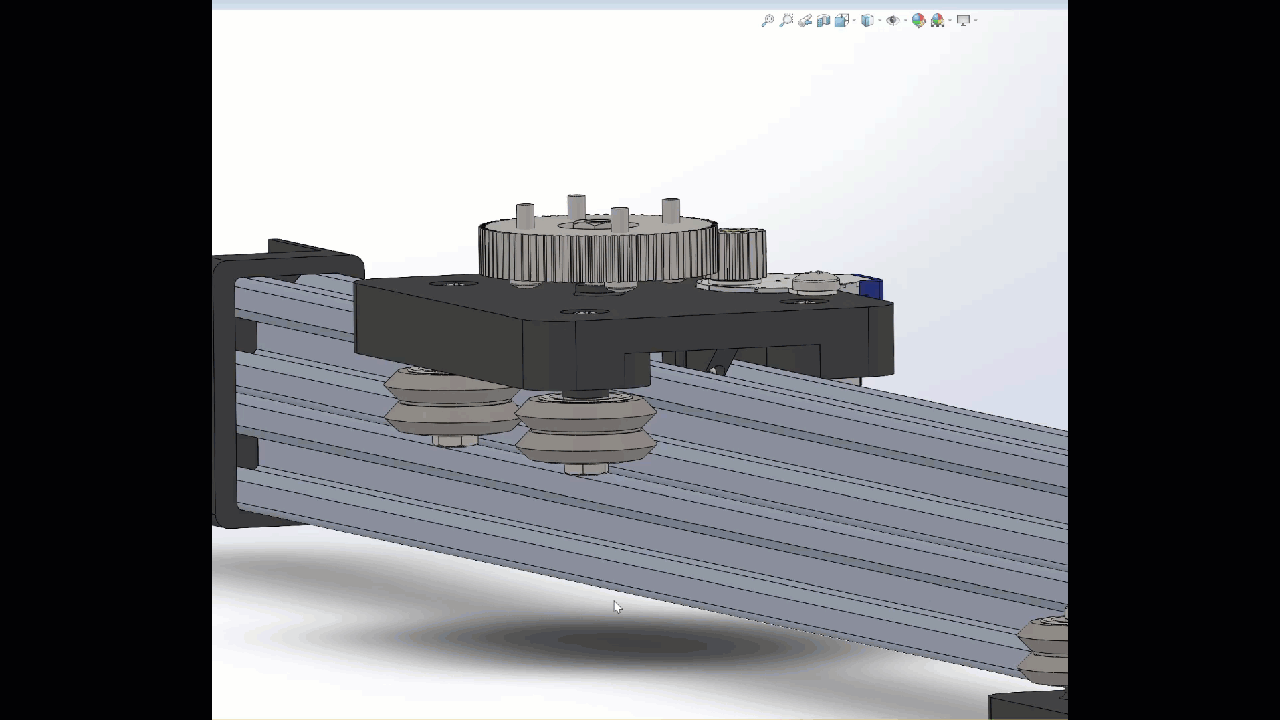Click the Zoom to Fit icon
Viewport: 1280px width, 720px height.
[x=768, y=20]
